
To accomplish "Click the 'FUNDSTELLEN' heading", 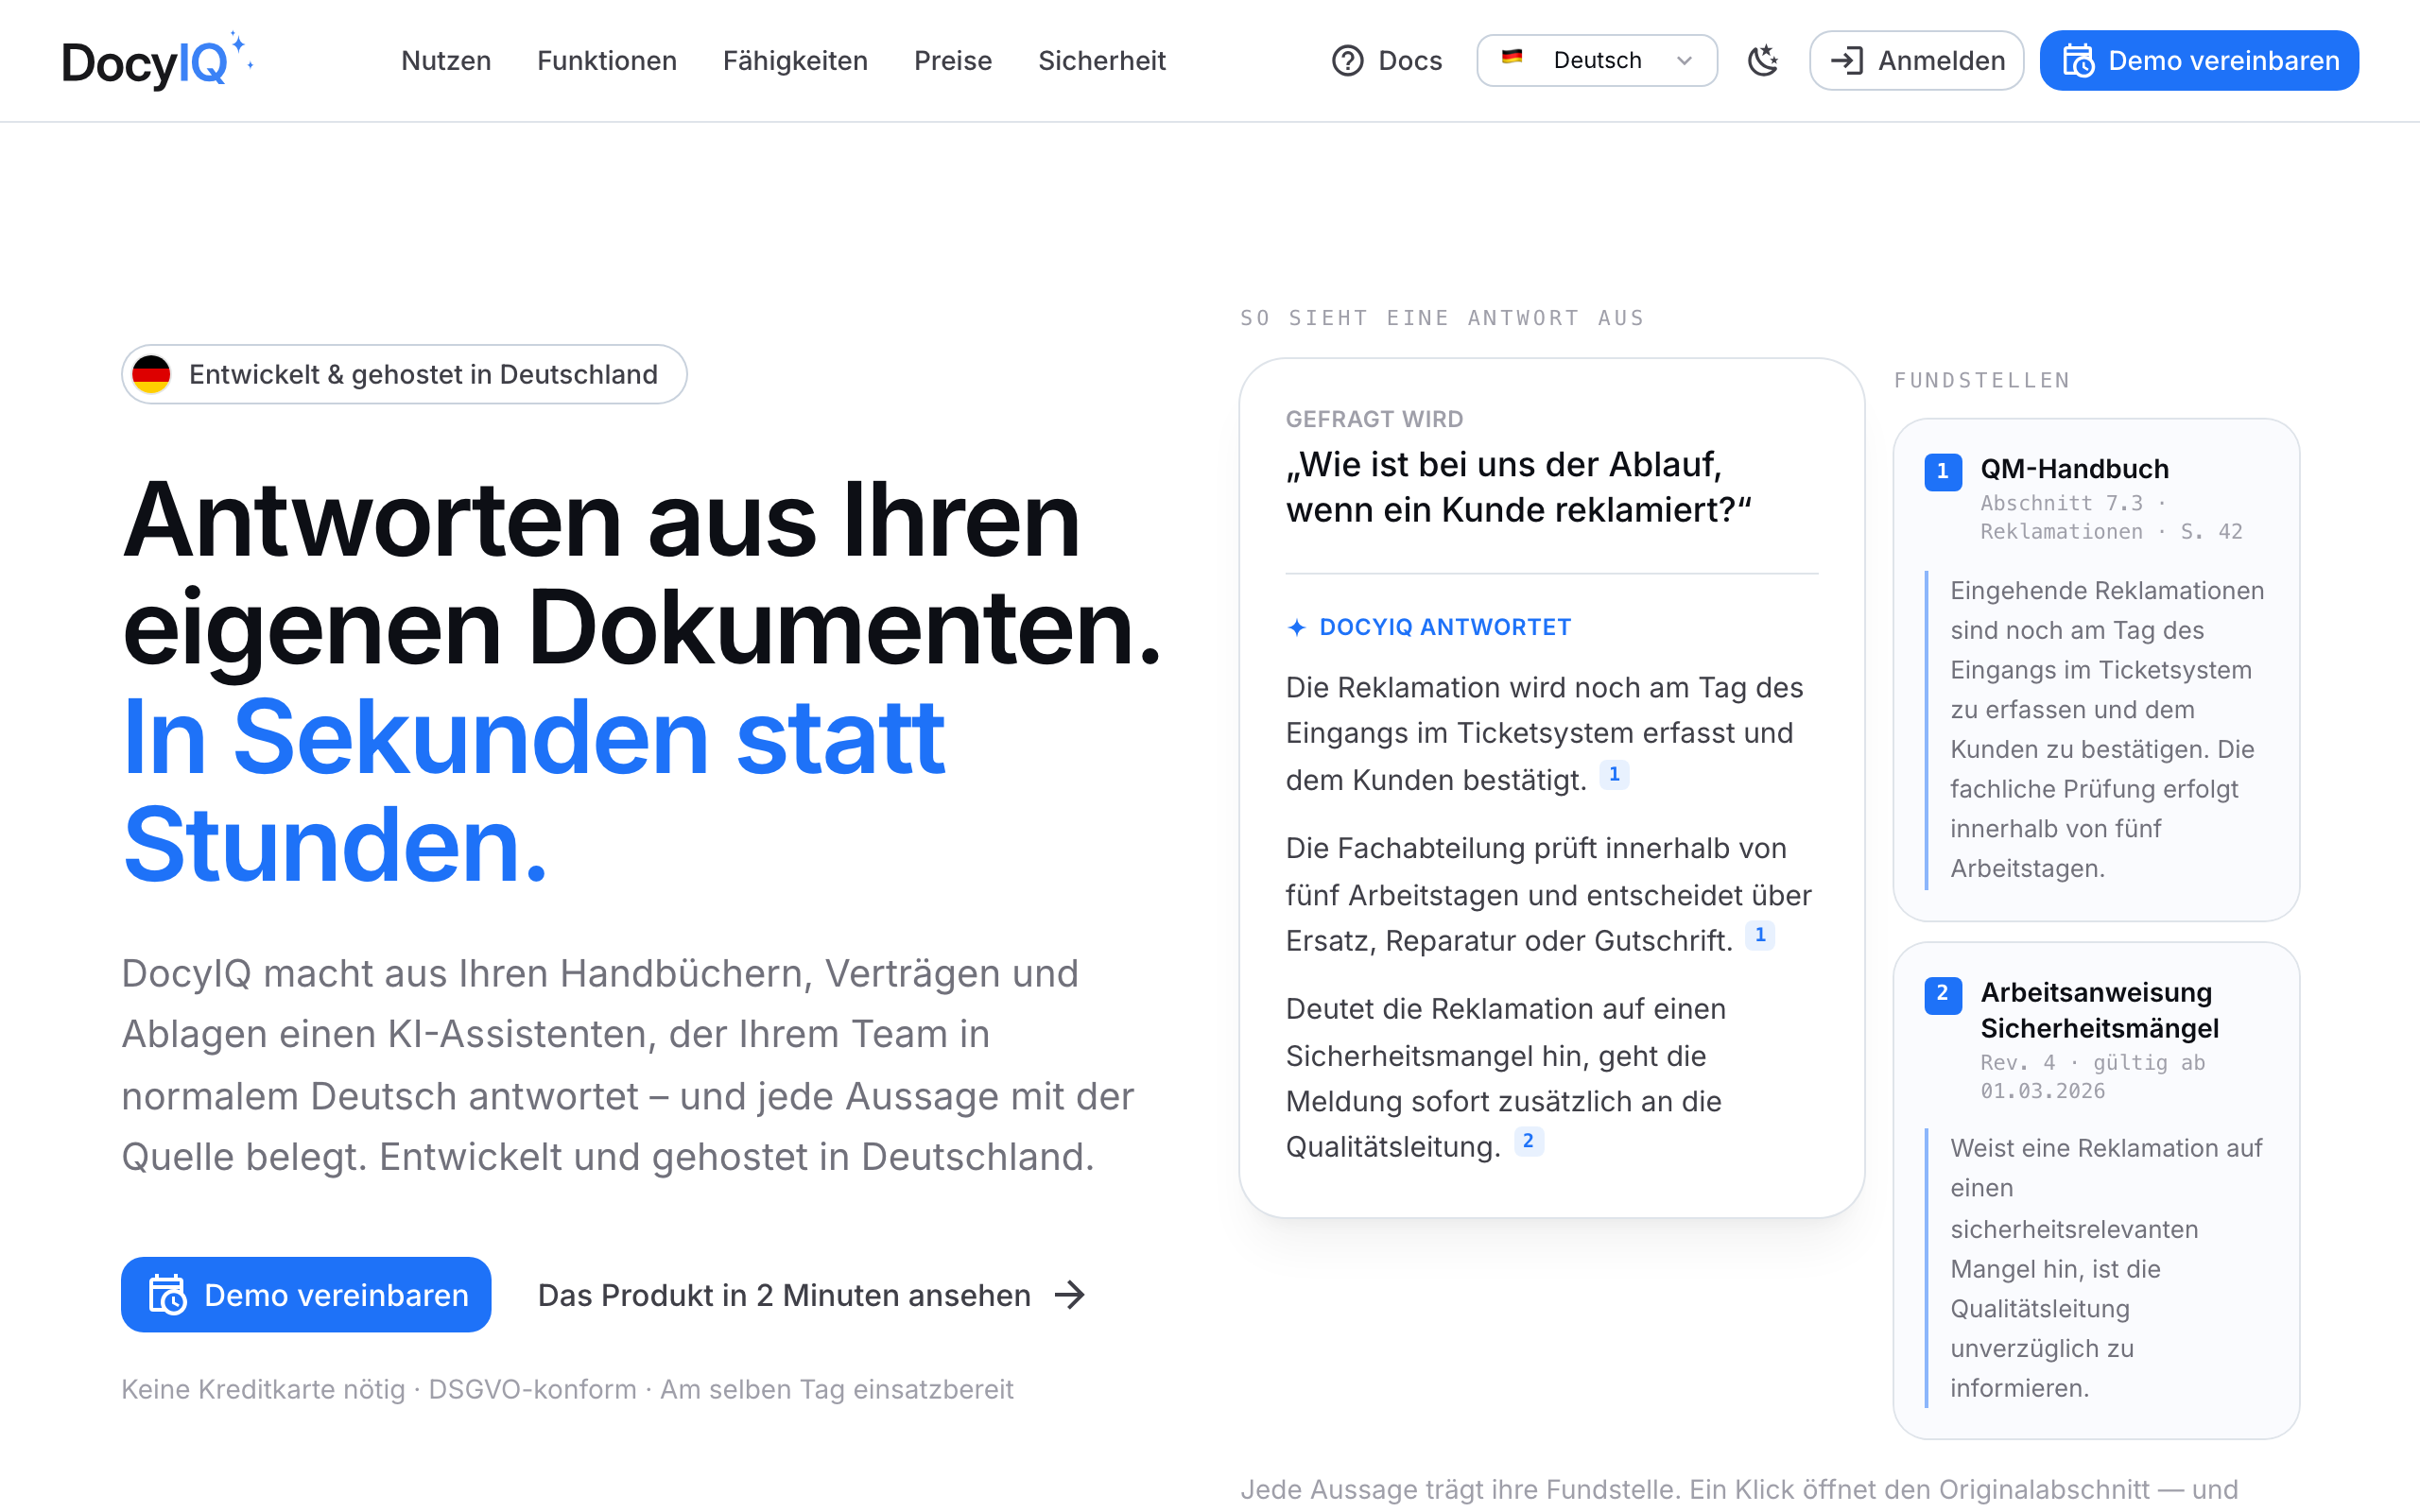I will coord(1982,380).
